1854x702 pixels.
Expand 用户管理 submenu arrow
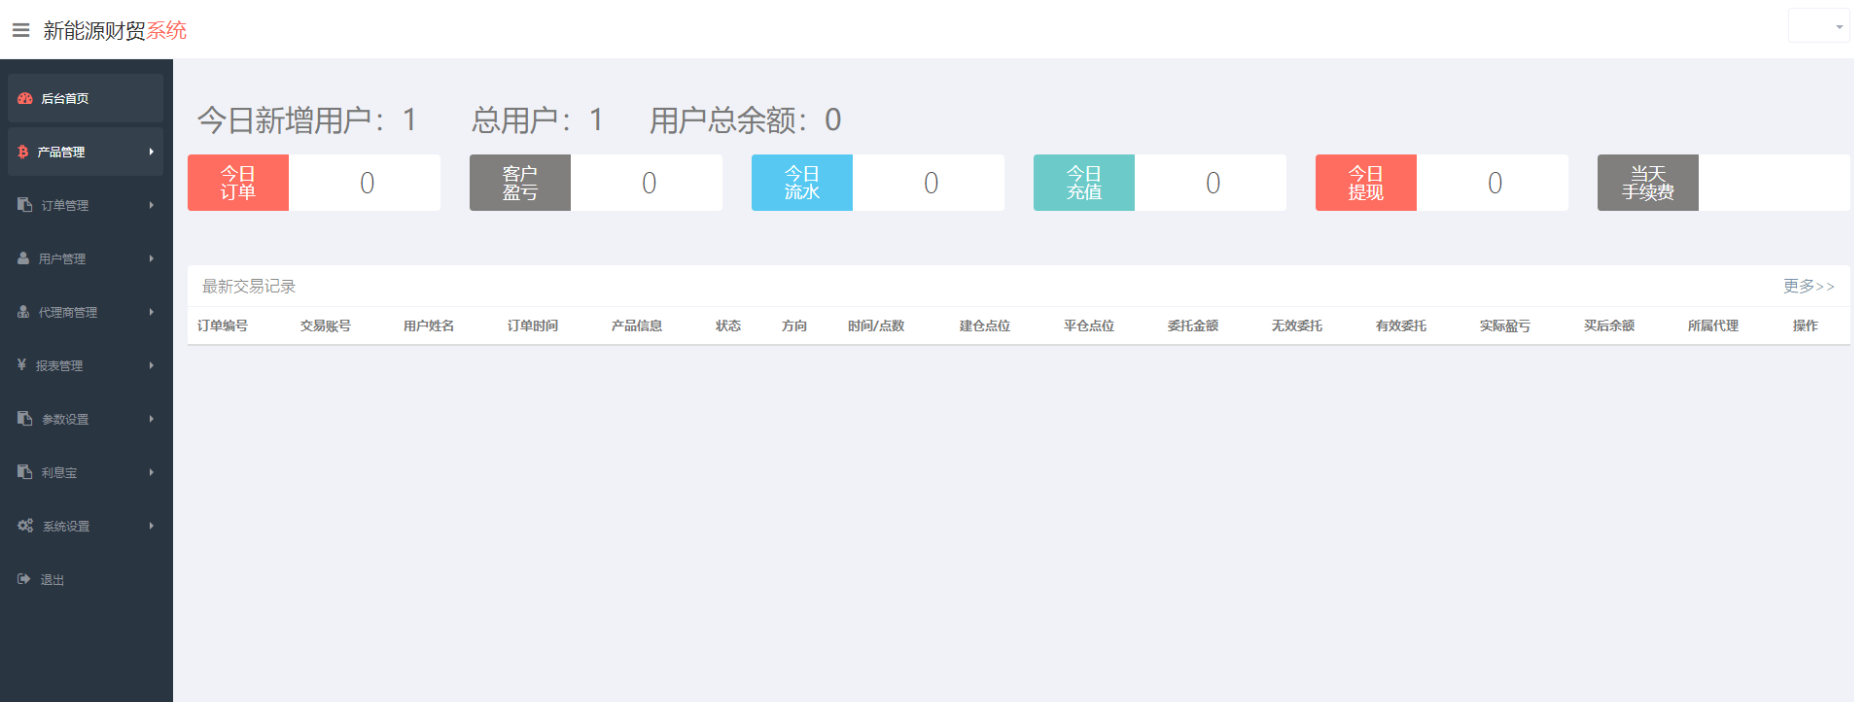151,258
